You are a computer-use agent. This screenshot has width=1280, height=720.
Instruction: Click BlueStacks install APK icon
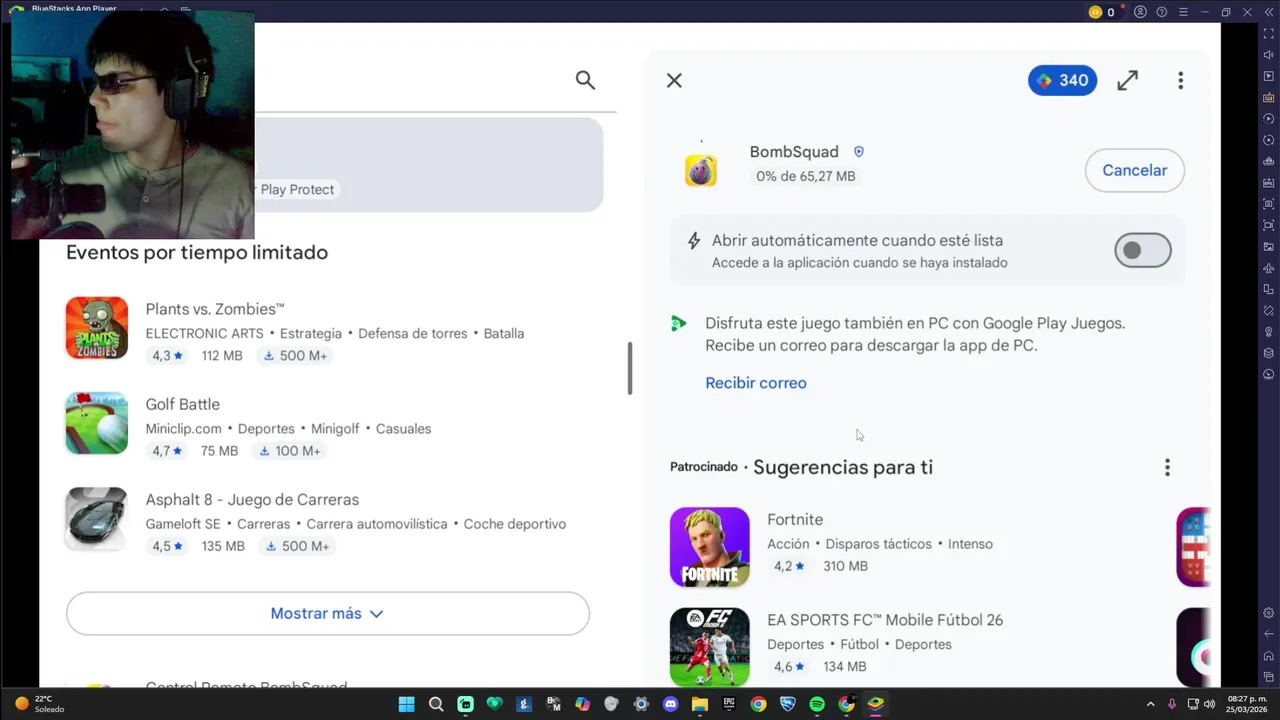(x=1269, y=183)
